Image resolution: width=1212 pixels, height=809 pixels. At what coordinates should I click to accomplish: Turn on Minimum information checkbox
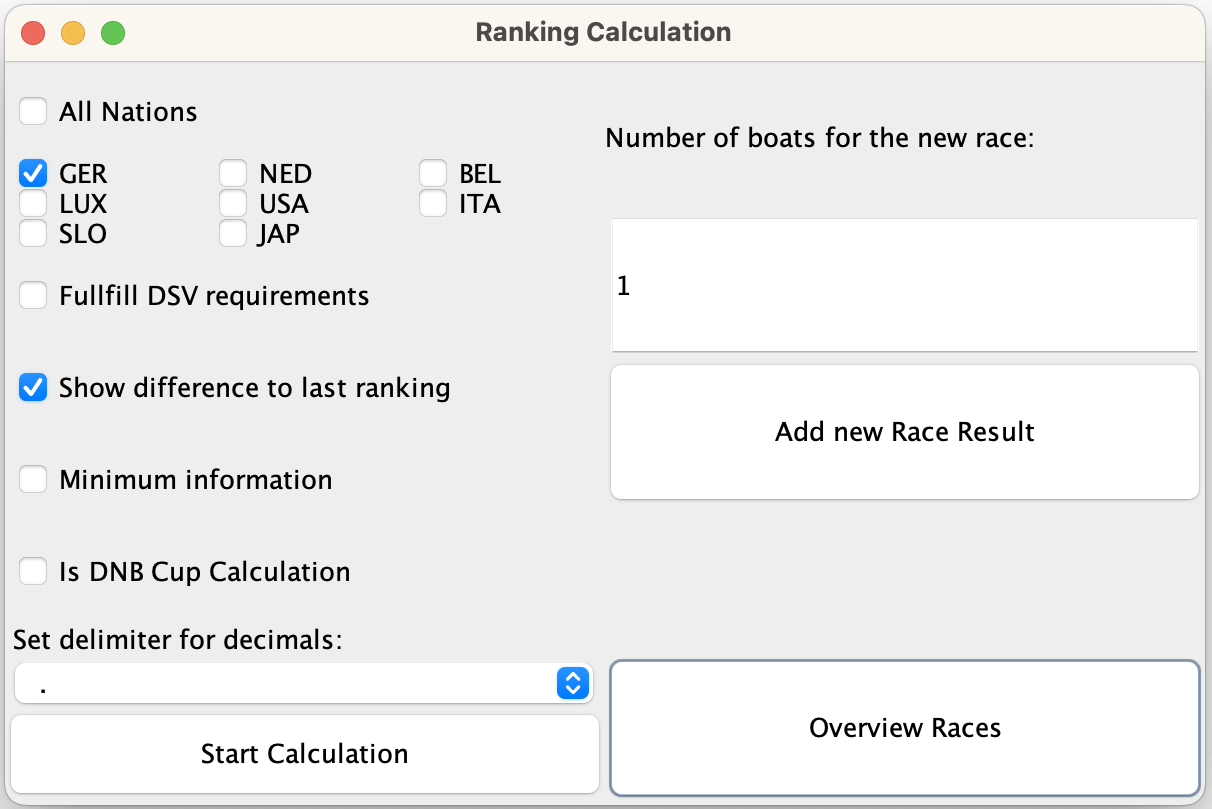click(34, 480)
